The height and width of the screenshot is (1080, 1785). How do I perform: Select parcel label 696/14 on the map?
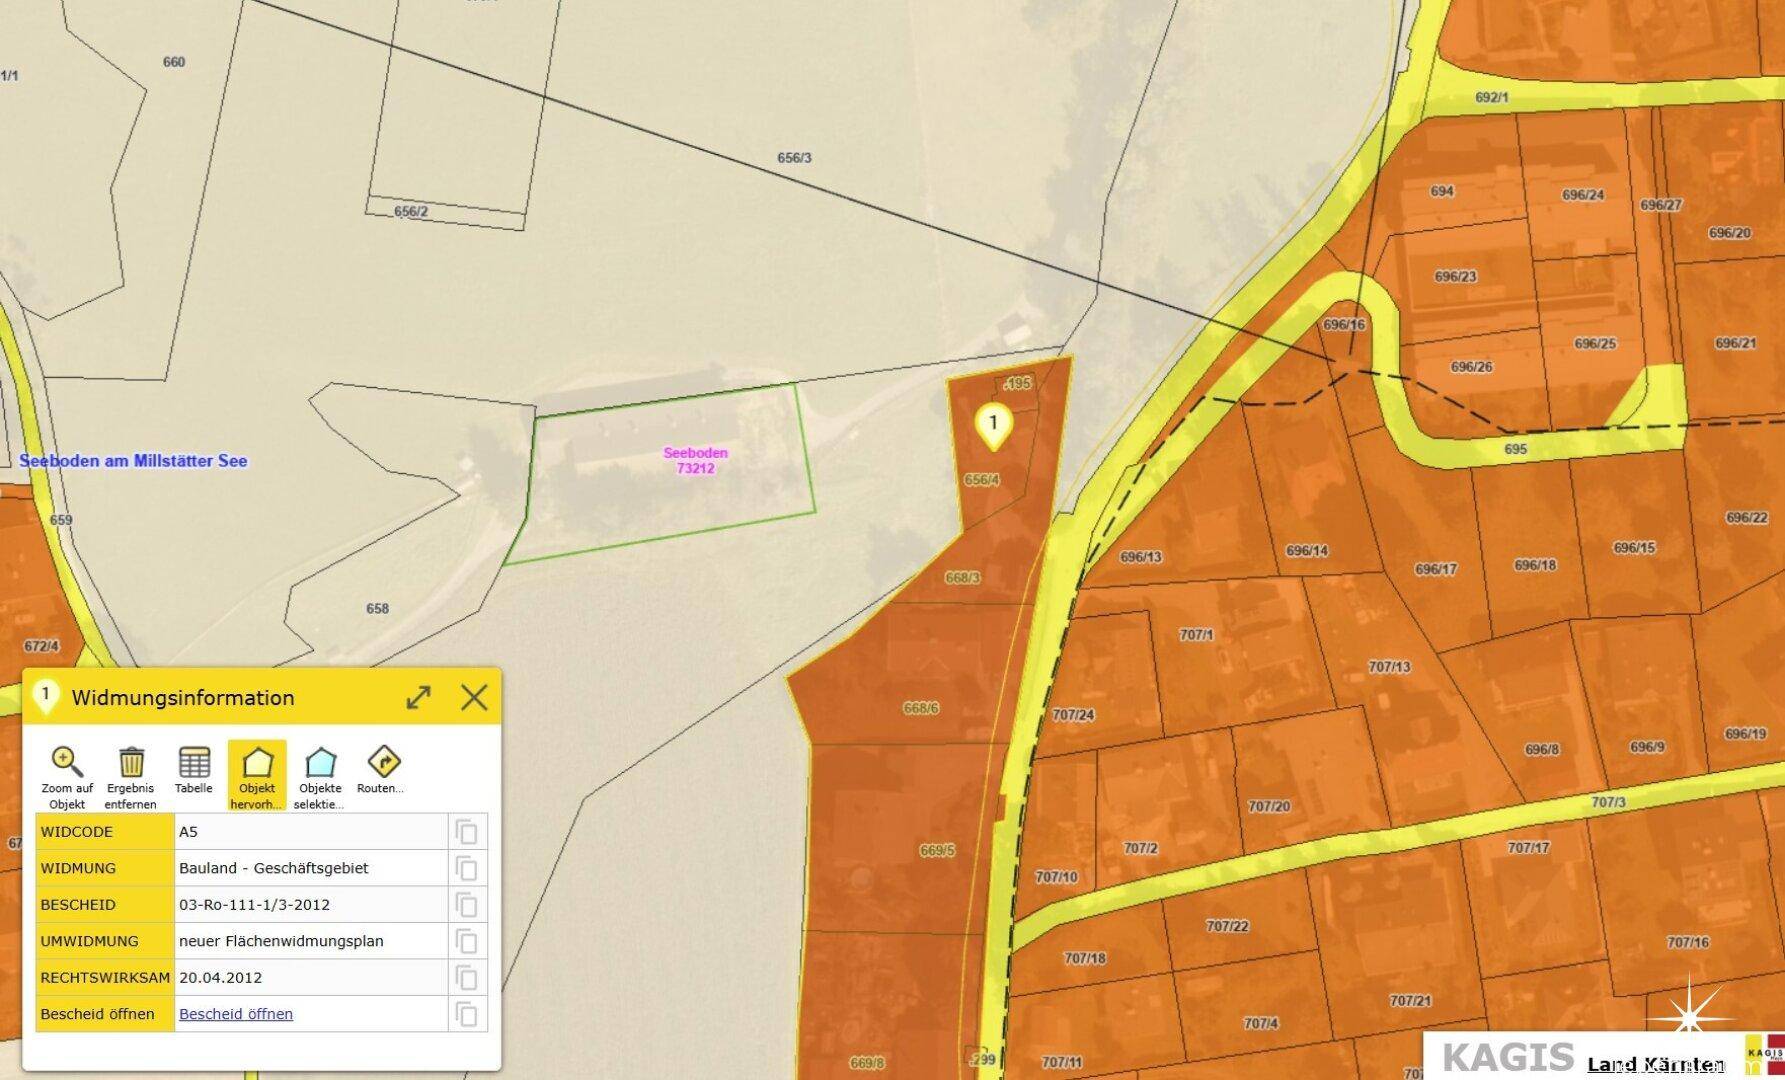[1307, 551]
